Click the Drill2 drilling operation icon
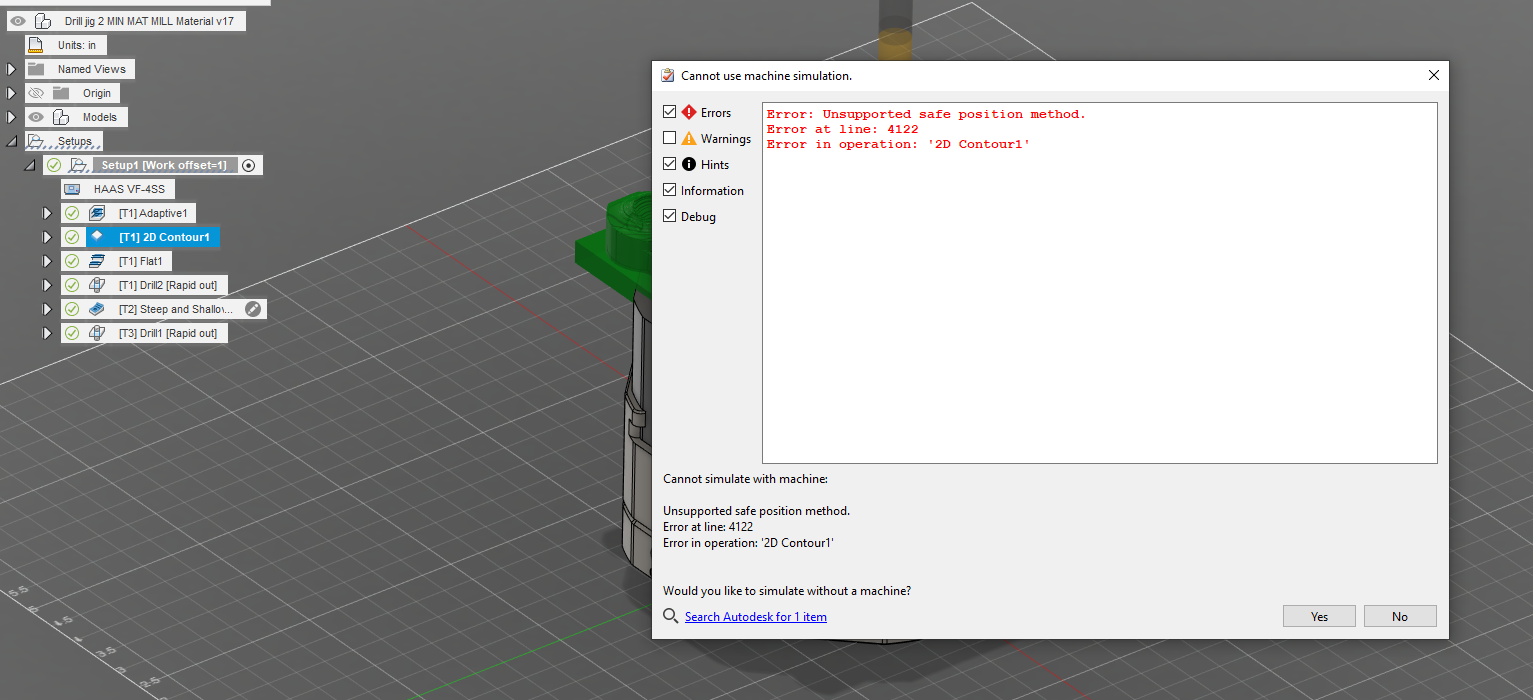Image resolution: width=1533 pixels, height=700 pixels. tap(96, 284)
